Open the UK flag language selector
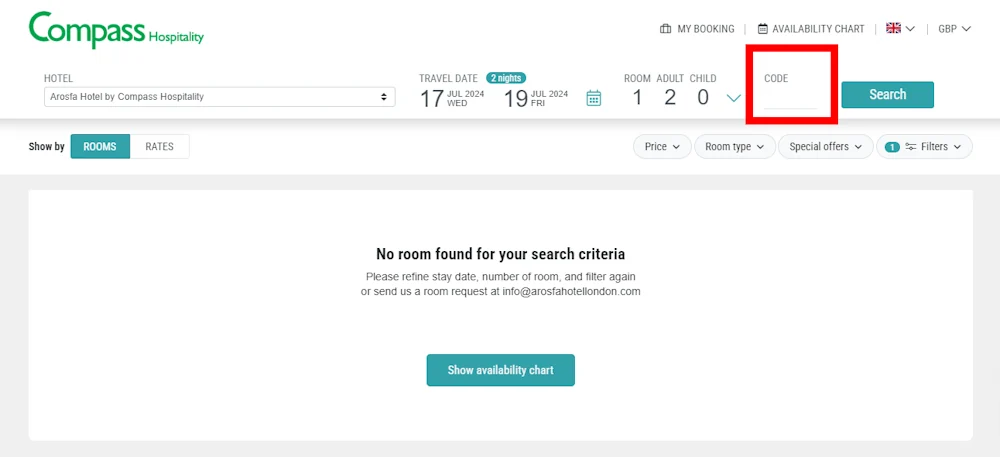1000x457 pixels. tap(900, 29)
